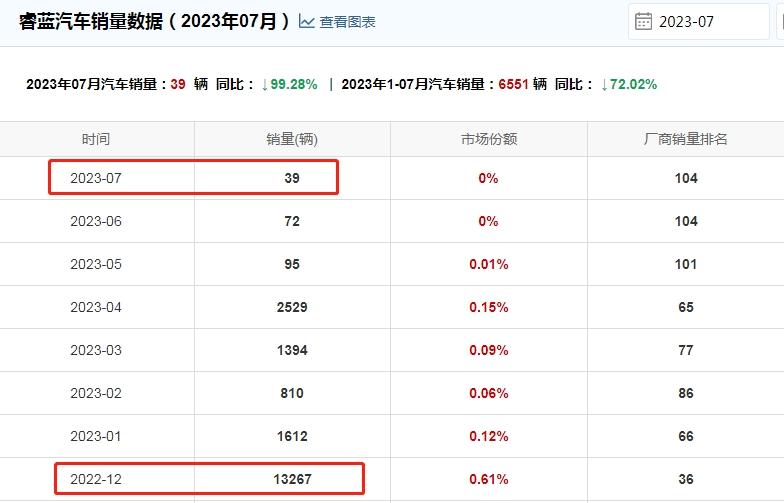Screen dimensions: 784x503
Task: Click the 2023-04 date cell
Action: (x=96, y=307)
